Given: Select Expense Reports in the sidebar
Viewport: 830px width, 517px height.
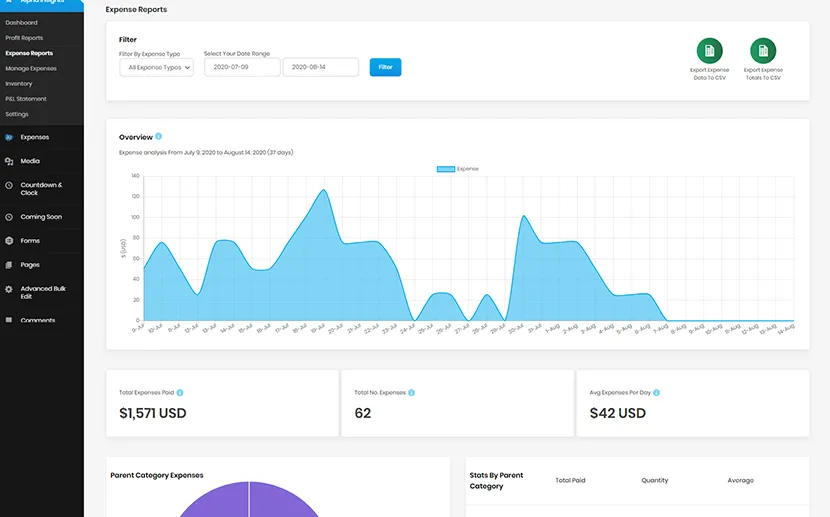Looking at the screenshot, I should [x=29, y=53].
